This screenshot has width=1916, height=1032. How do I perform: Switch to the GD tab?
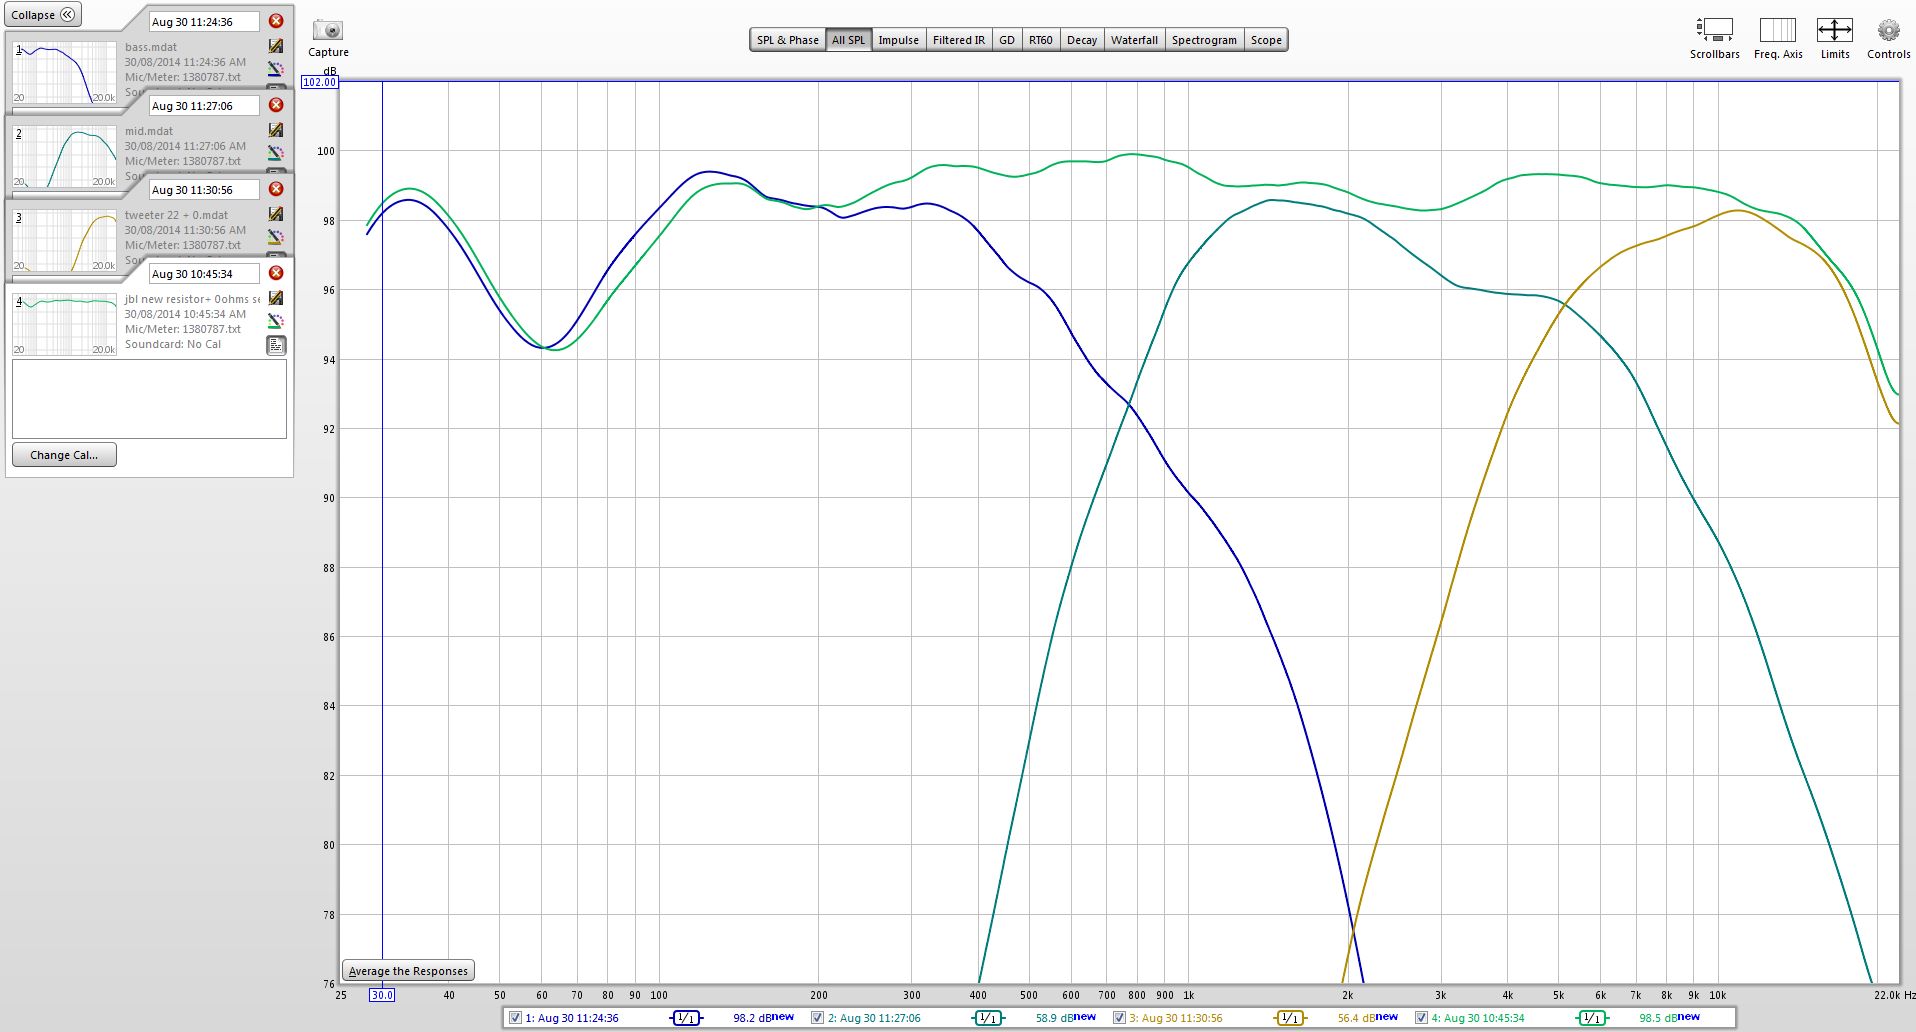coord(1006,40)
